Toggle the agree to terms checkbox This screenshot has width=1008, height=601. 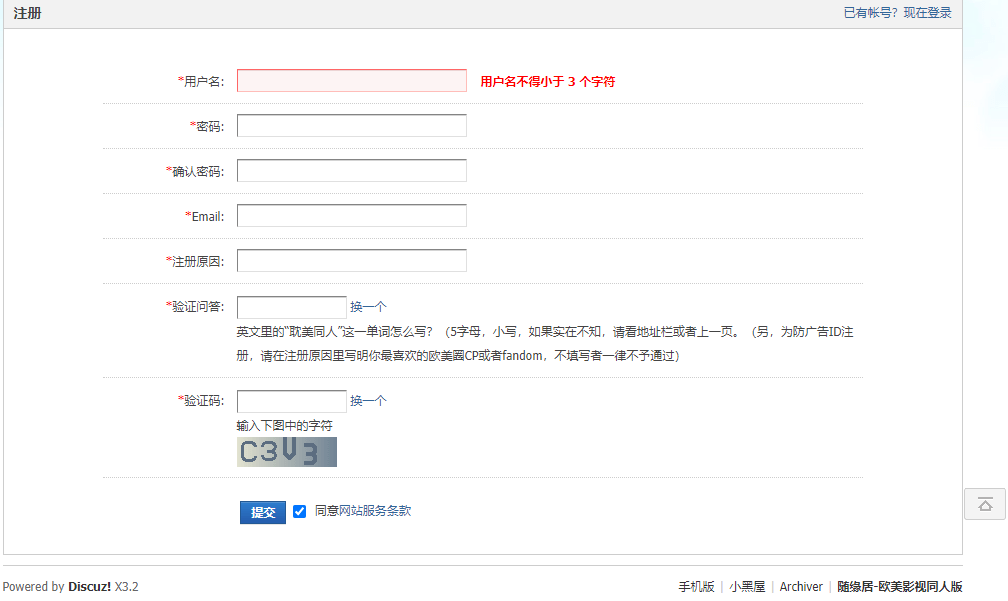300,512
